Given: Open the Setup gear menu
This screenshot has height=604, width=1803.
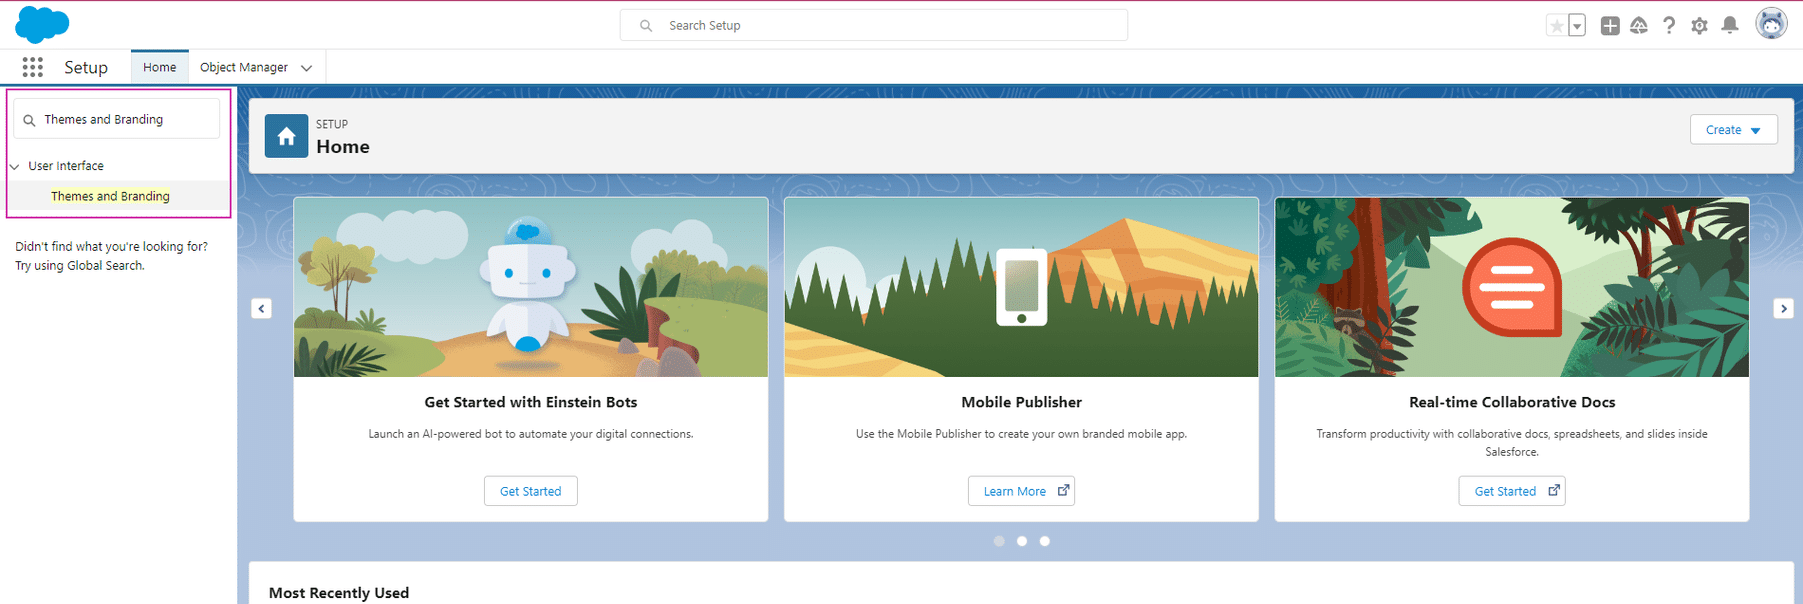Looking at the screenshot, I should point(1699,26).
